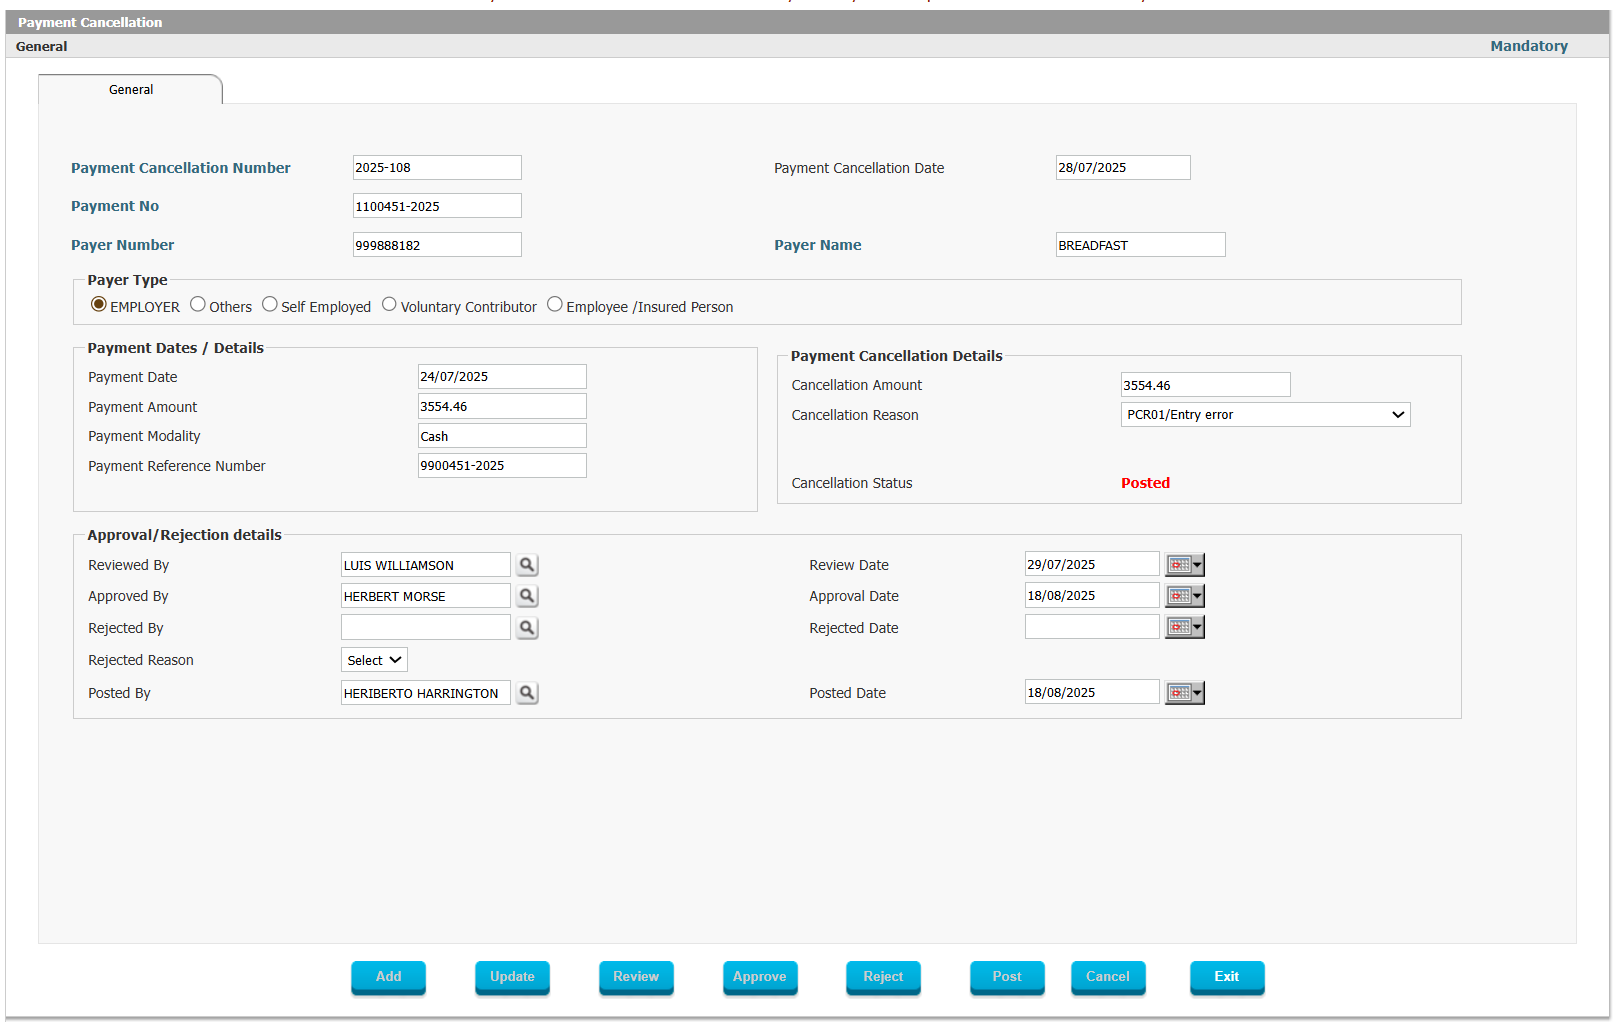Focus the Posted By name field
This screenshot has width=1617, height=1025.
pyautogui.click(x=426, y=693)
